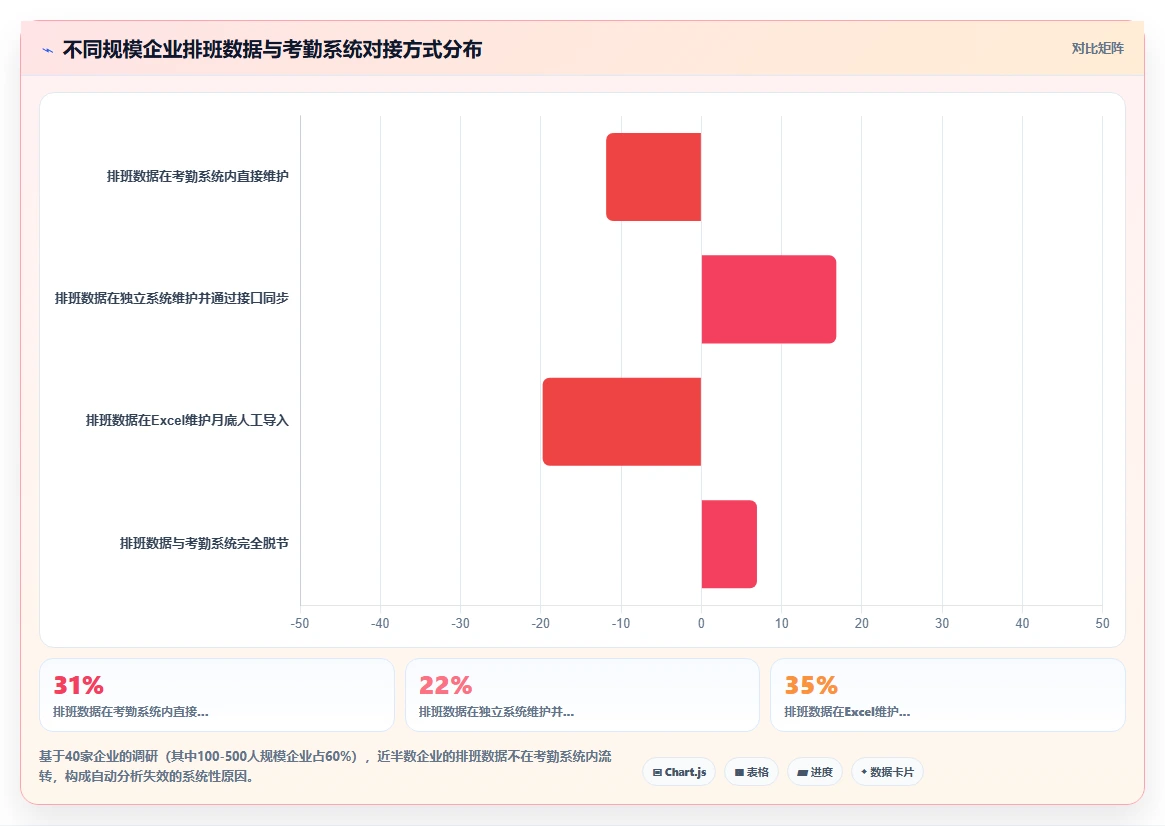This screenshot has height=826, width=1165.
Task: Click the 20 axis tick label
Action: click(x=862, y=623)
